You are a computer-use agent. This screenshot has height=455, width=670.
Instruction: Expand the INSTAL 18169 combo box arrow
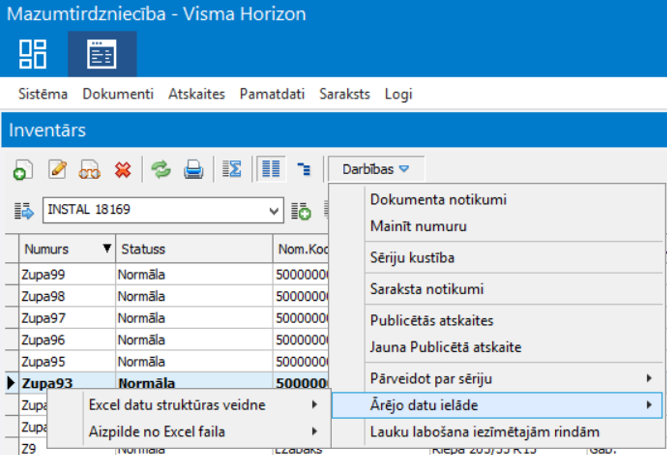(x=274, y=211)
